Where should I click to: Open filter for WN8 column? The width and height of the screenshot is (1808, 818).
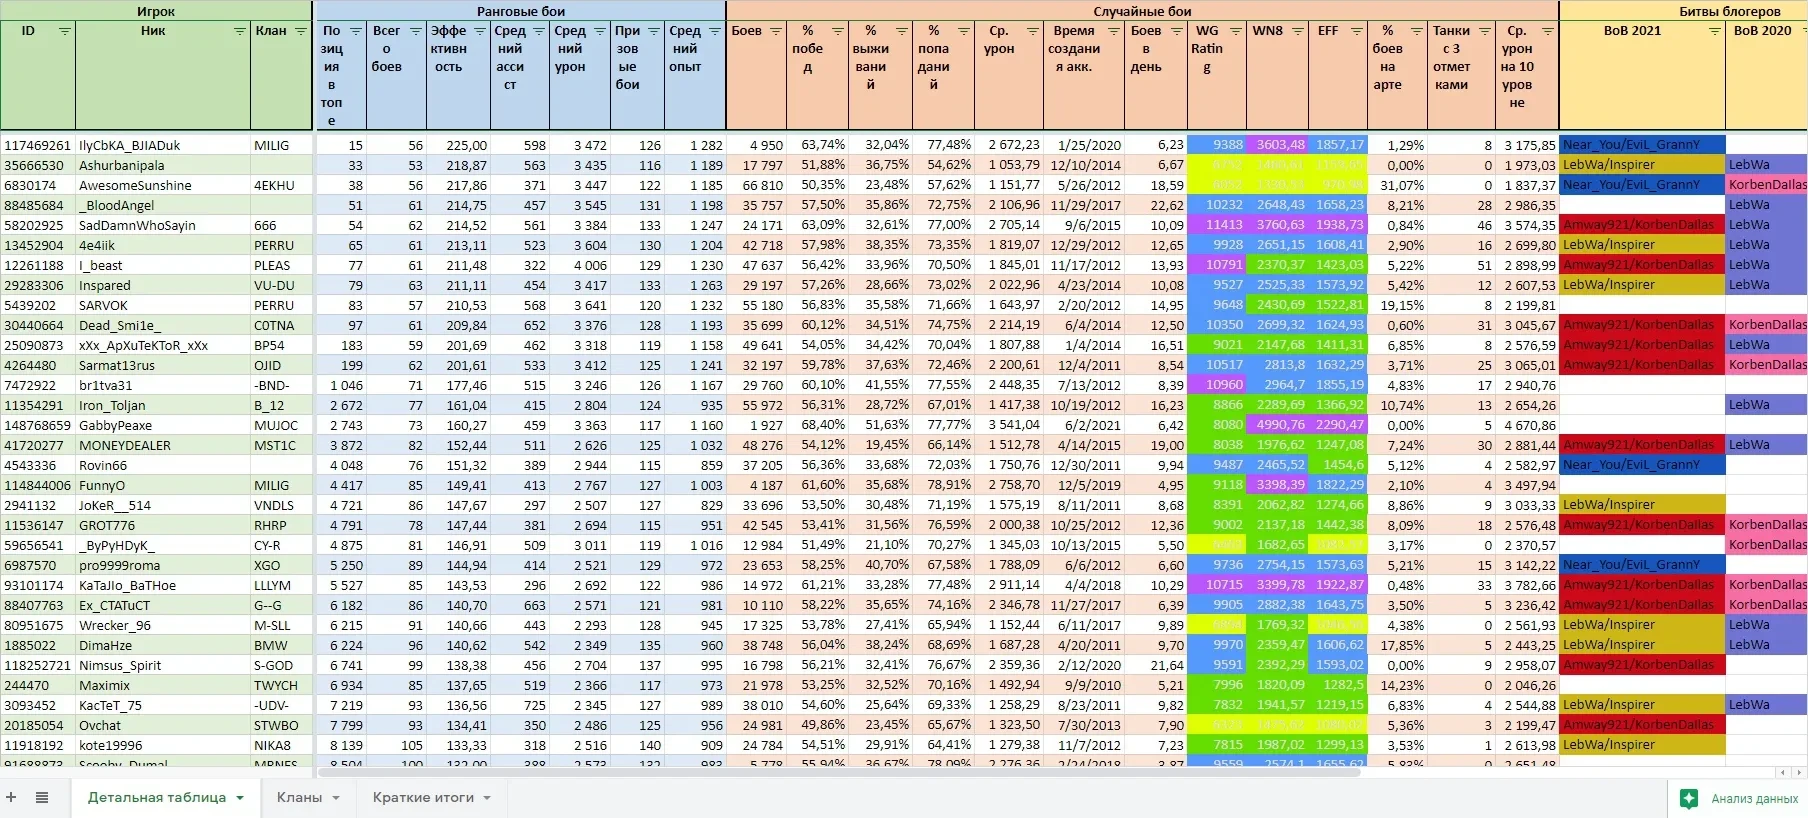pos(1297,31)
